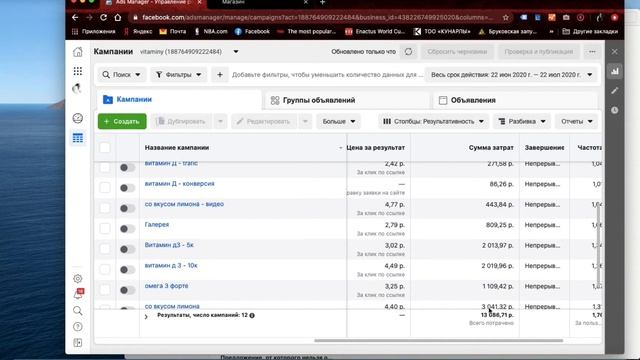Toggle the омега 3 форте campaign switch
This screenshot has width=640, height=360.
click(127, 290)
